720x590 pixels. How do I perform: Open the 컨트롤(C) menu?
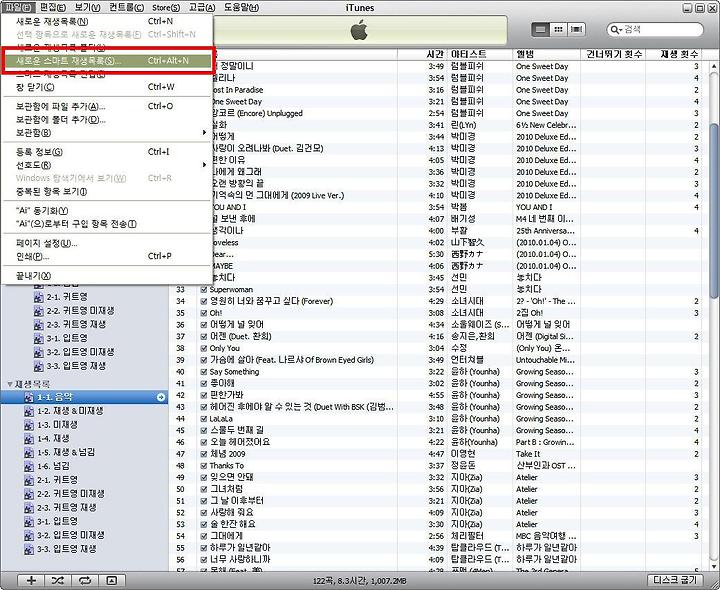click(x=126, y=7)
